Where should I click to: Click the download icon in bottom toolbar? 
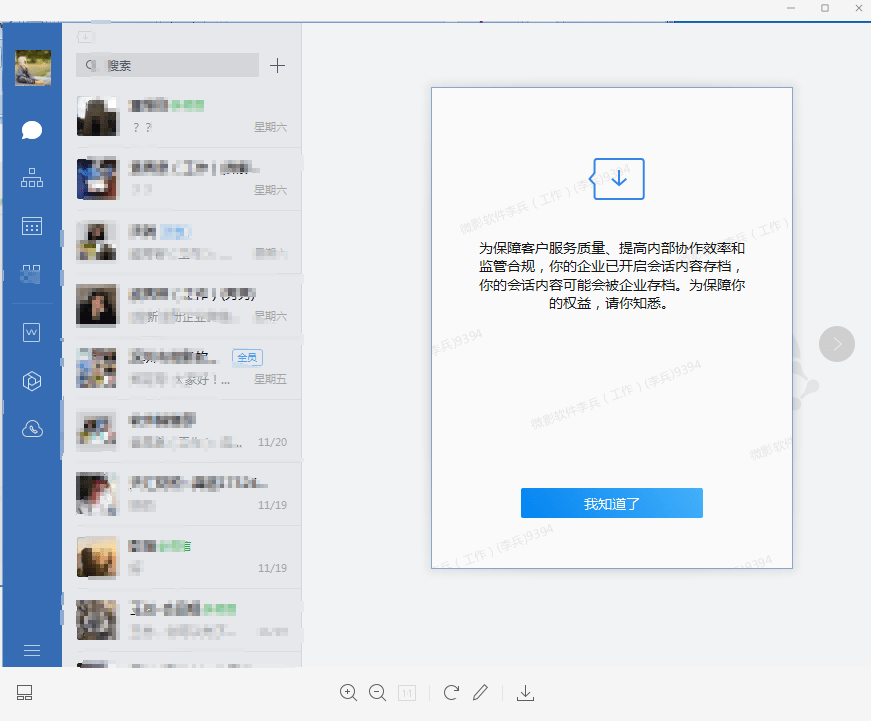pos(525,693)
